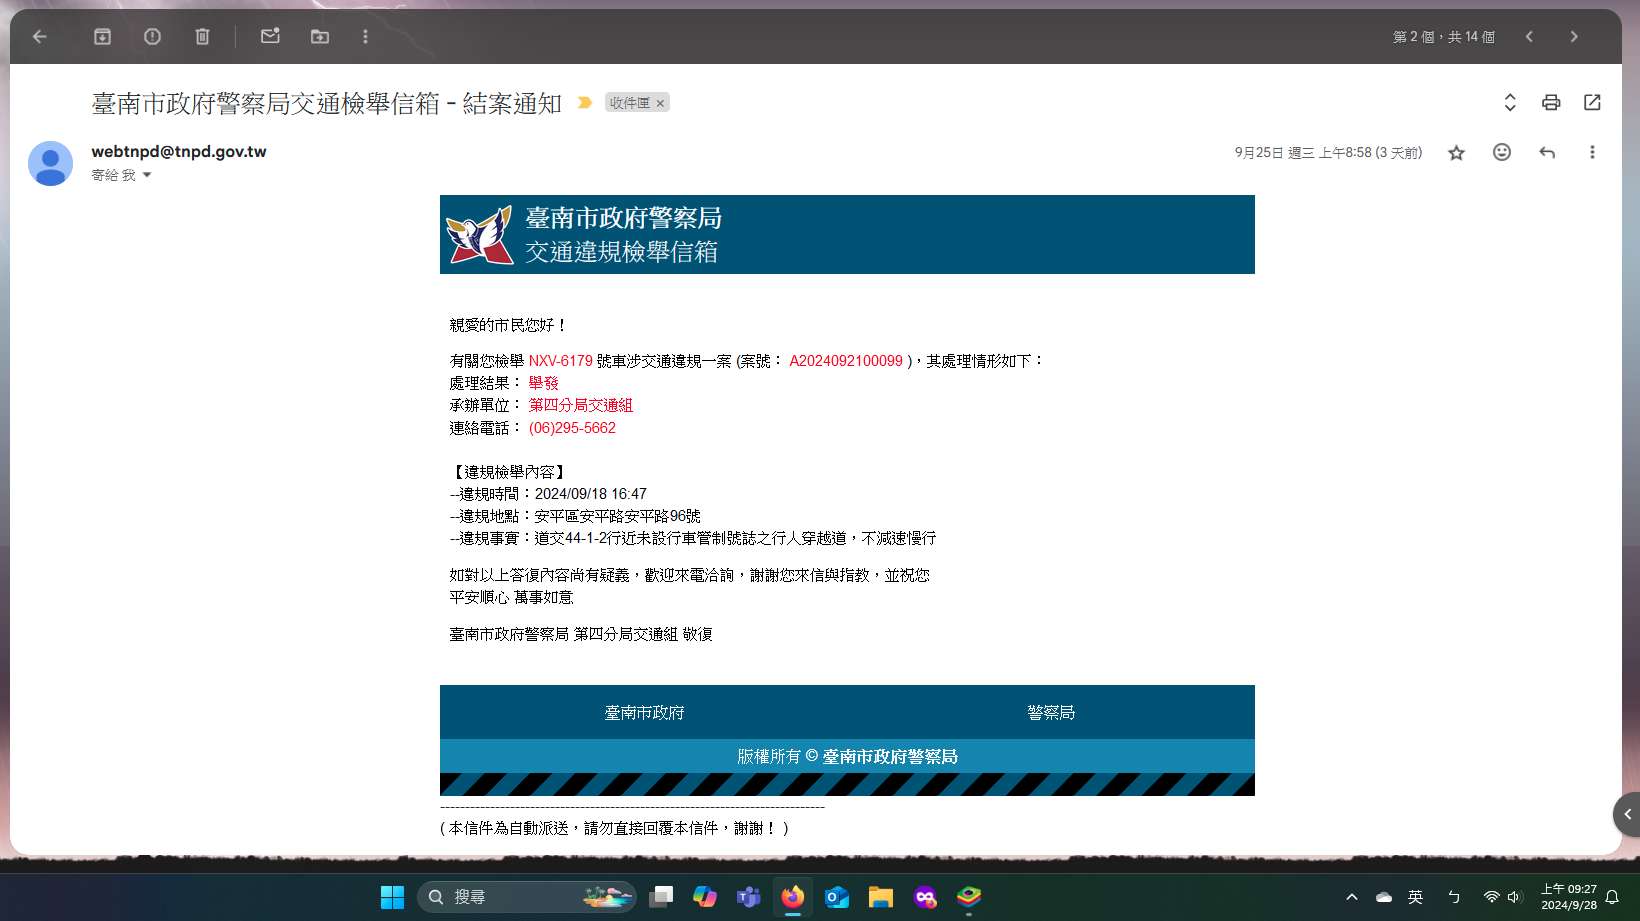Click the sender's avatar picture
This screenshot has width=1640, height=921.
50,163
